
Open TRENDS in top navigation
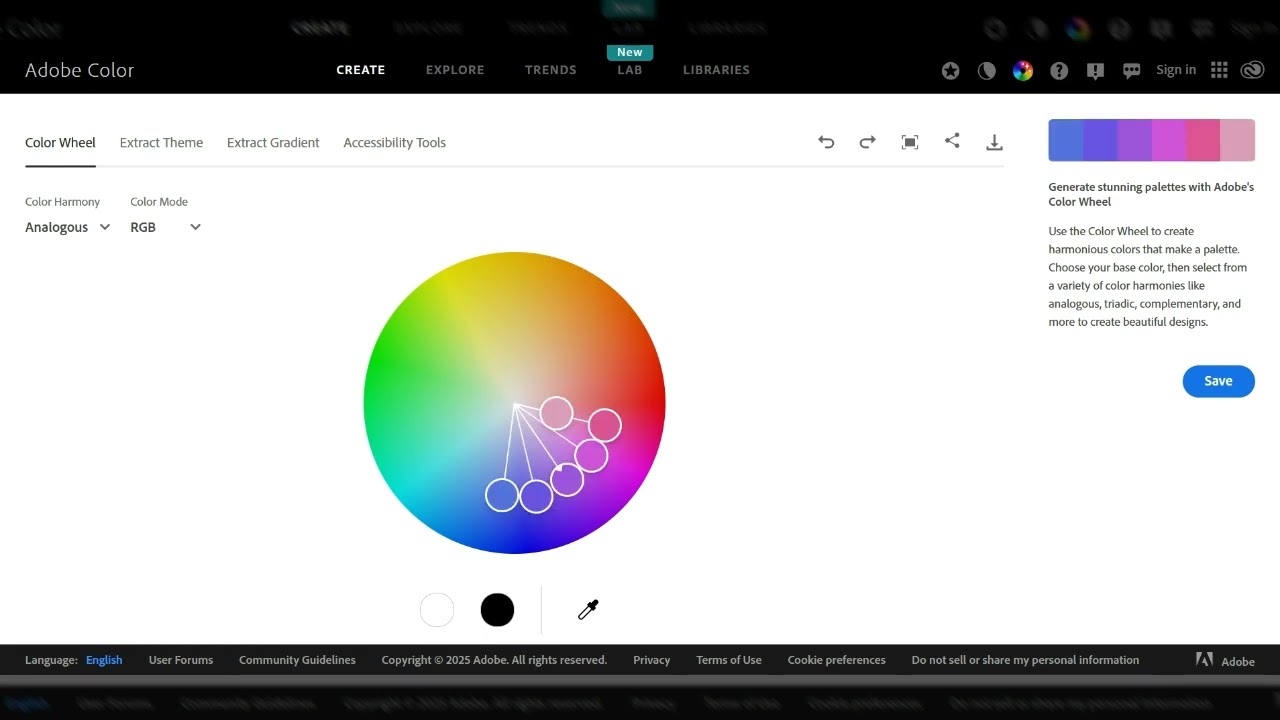tap(551, 70)
